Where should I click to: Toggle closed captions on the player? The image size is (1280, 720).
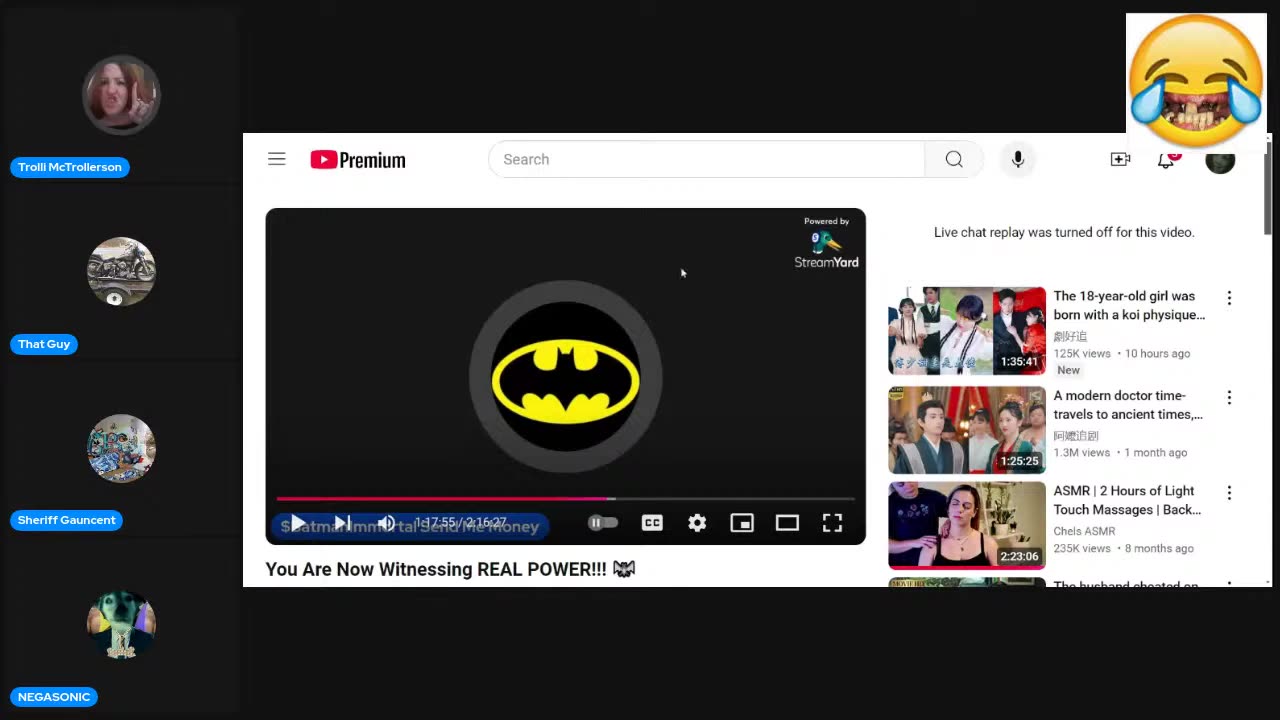(x=652, y=523)
